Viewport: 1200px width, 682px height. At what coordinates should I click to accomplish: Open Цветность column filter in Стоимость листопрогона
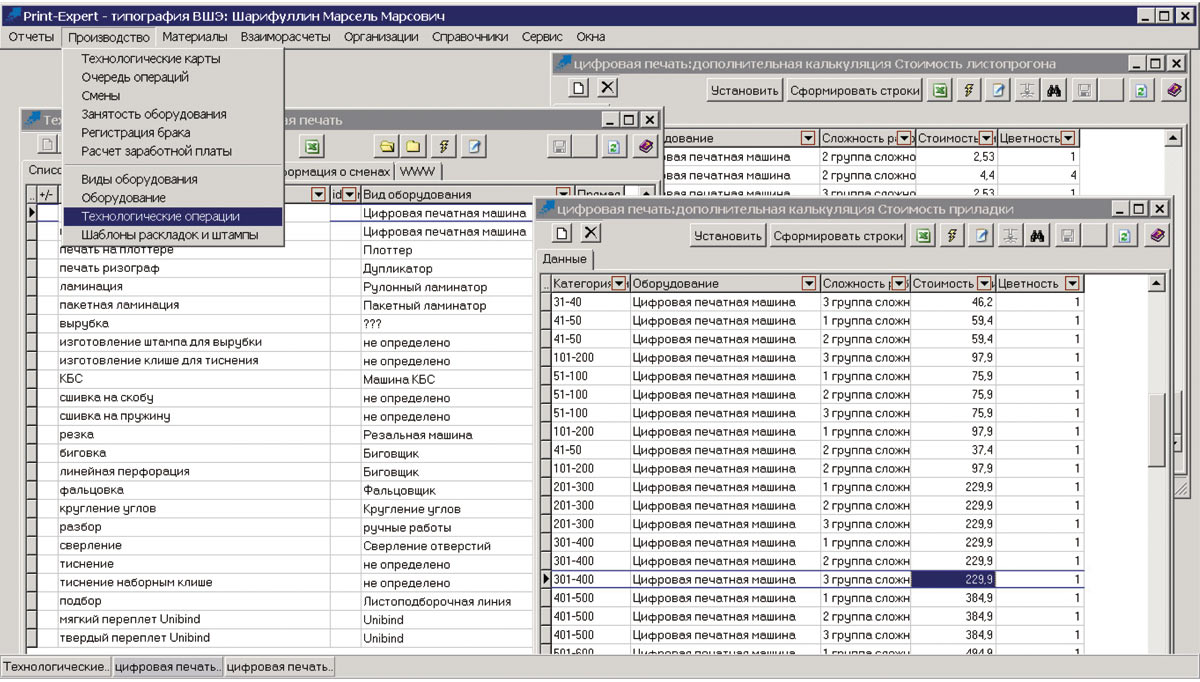pyautogui.click(x=1068, y=138)
